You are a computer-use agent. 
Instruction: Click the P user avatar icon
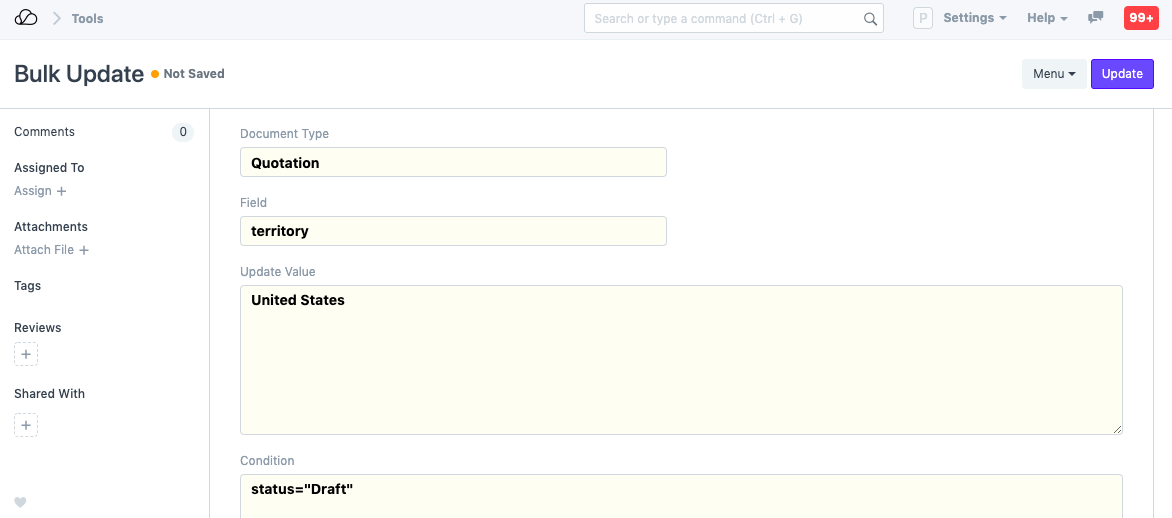(923, 18)
